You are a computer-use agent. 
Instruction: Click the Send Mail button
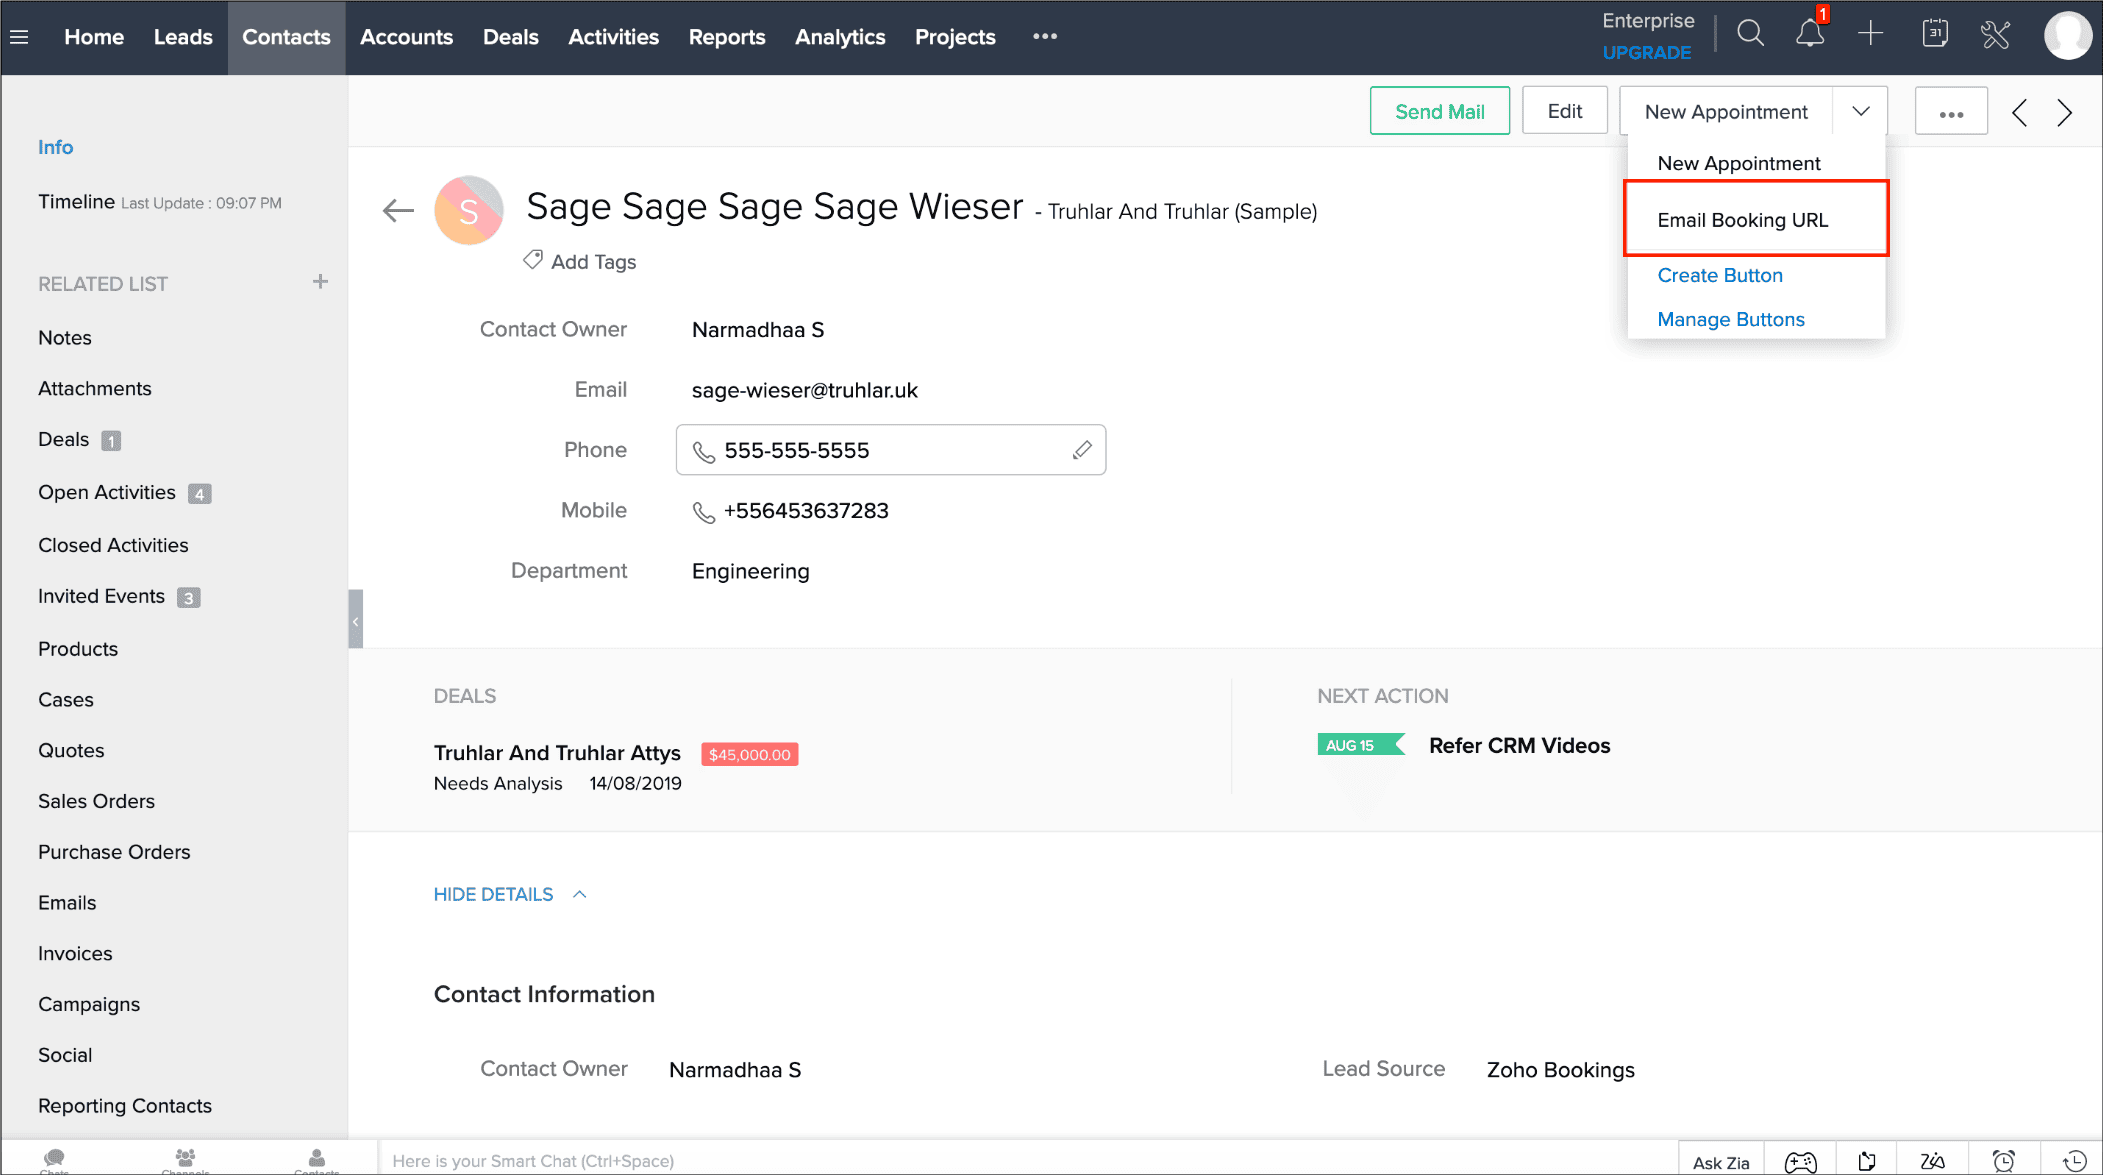click(x=1439, y=111)
